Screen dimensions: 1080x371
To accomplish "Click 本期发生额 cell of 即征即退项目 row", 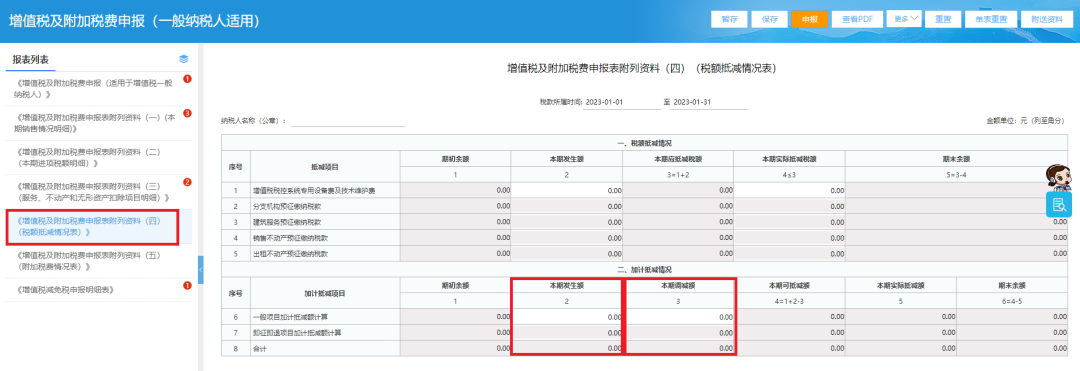I will (x=566, y=333).
